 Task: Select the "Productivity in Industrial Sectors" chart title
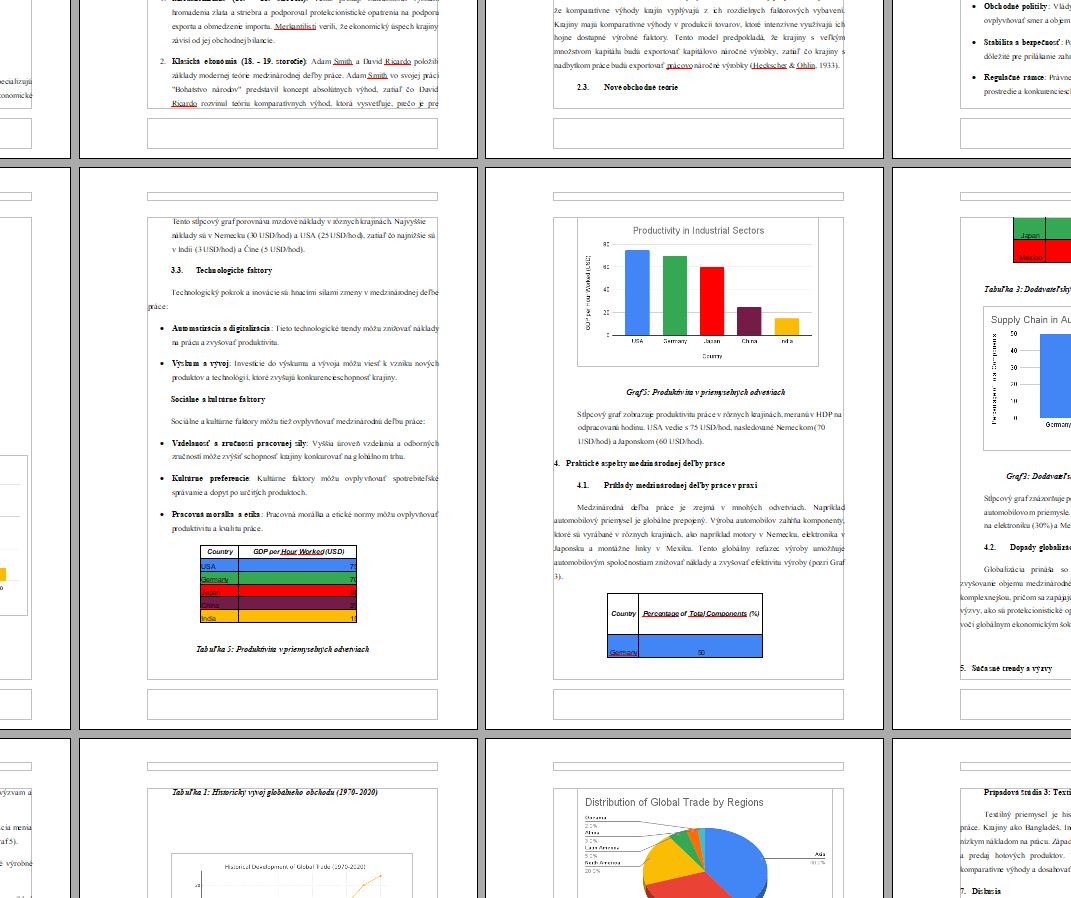(698, 231)
